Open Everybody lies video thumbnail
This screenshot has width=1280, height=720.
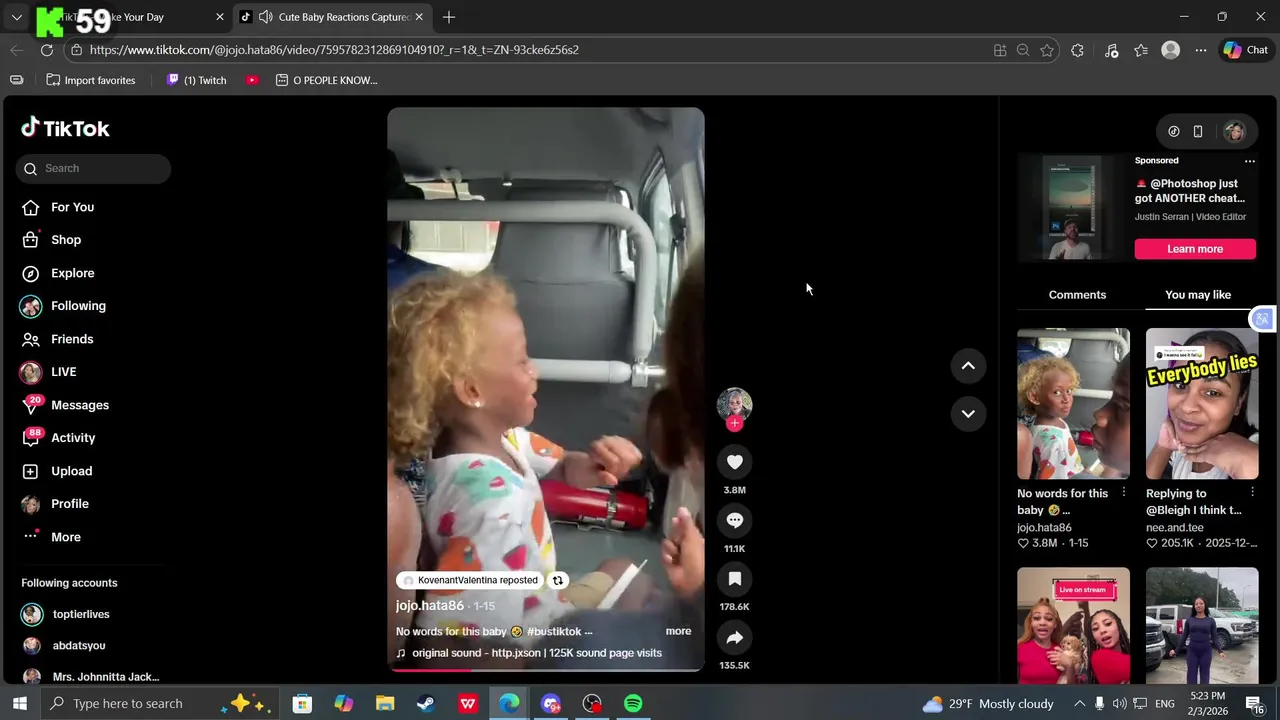(1202, 404)
